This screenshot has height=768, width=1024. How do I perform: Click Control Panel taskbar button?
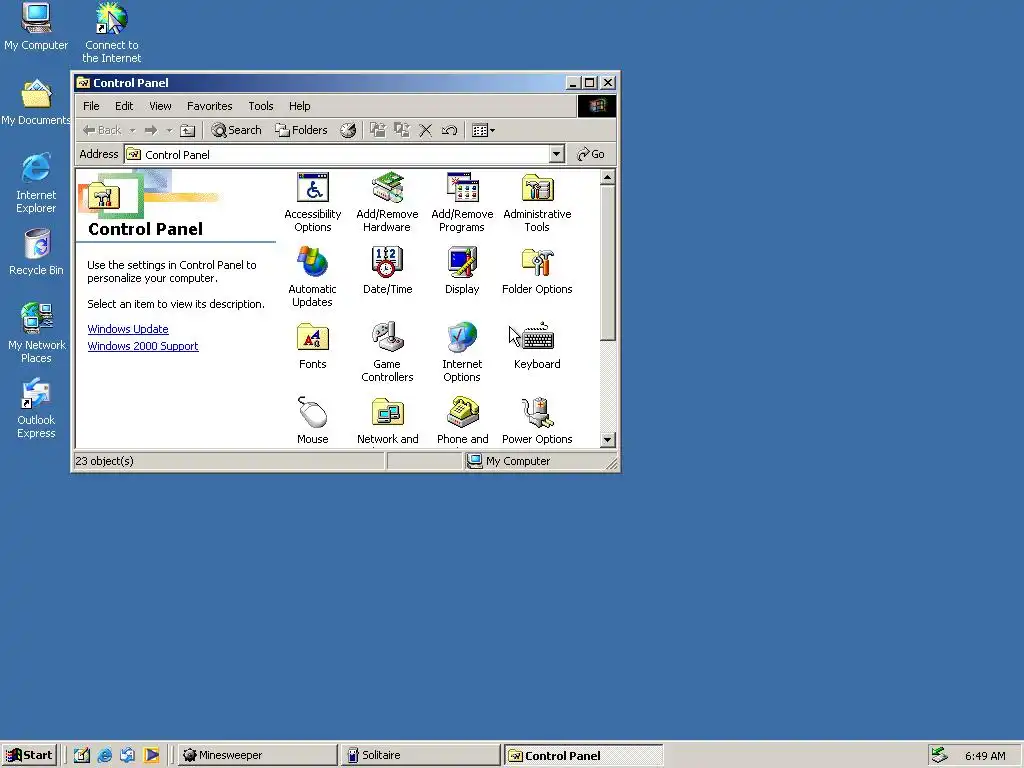click(x=583, y=755)
